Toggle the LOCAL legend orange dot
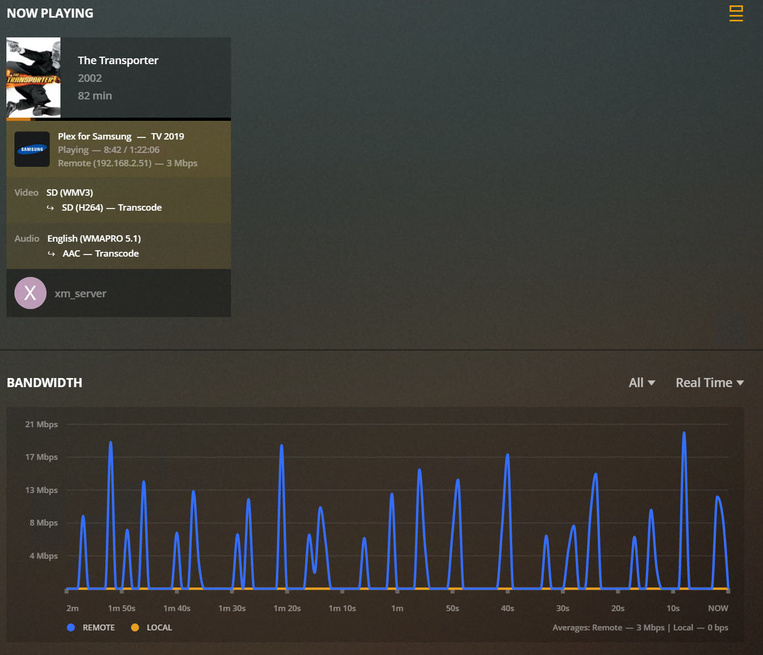The image size is (763, 655). tap(135, 627)
